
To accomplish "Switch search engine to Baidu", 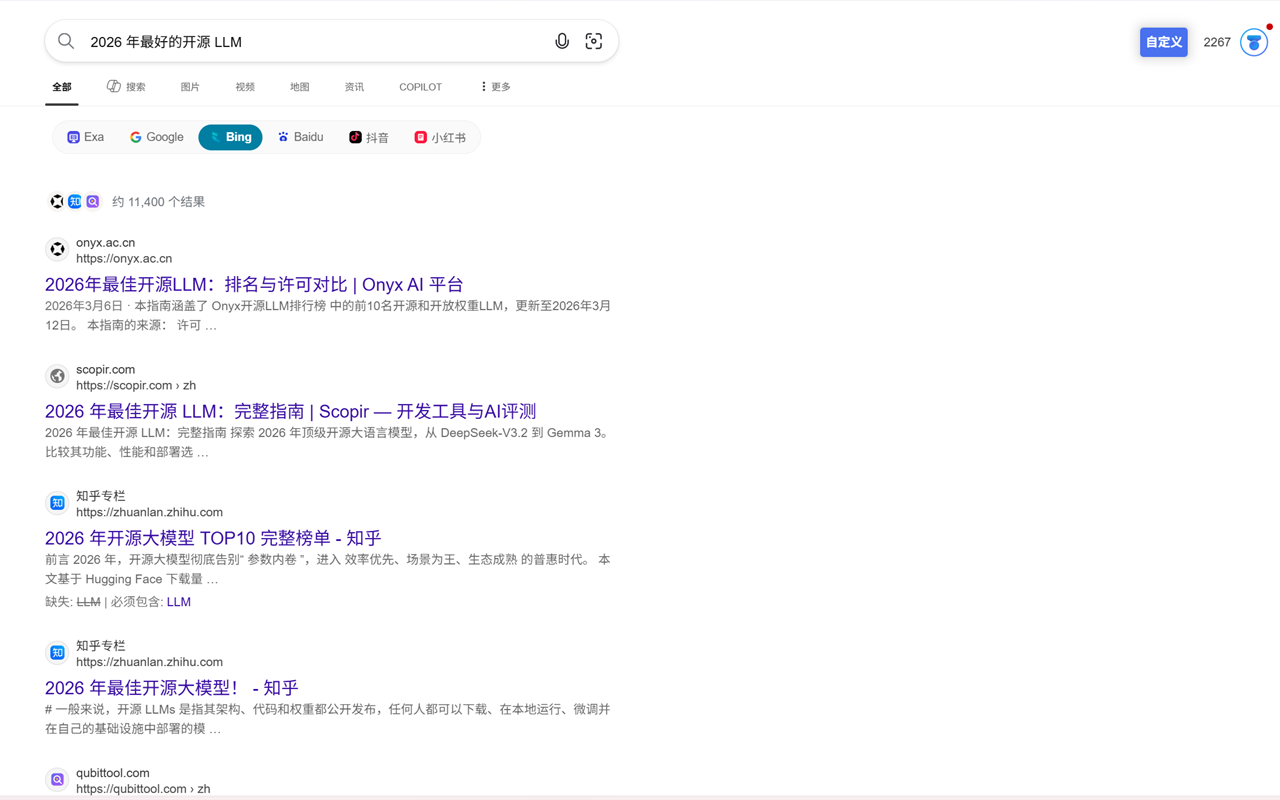I will 301,137.
